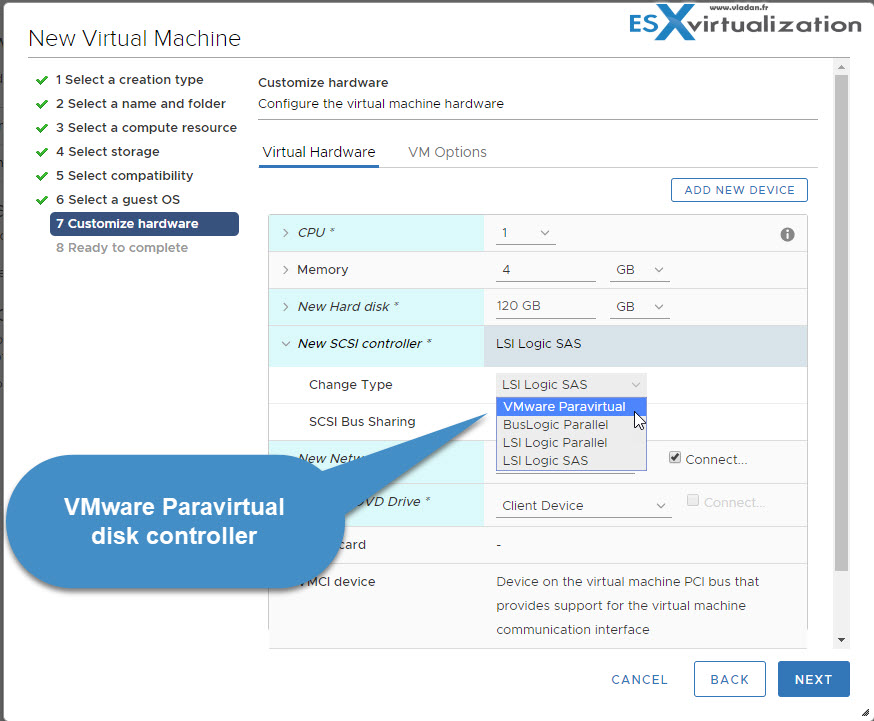Select LSI Logic SAS list option

[571, 460]
